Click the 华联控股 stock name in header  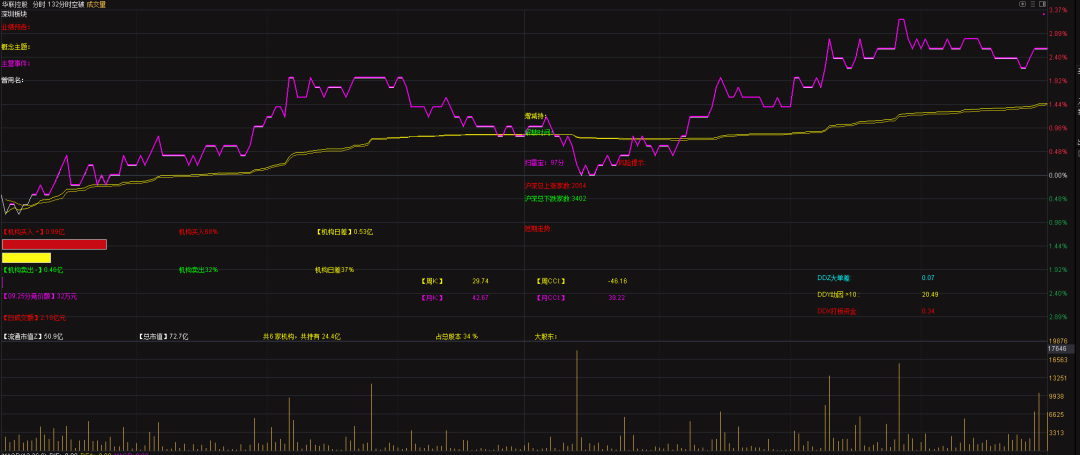tap(14, 5)
